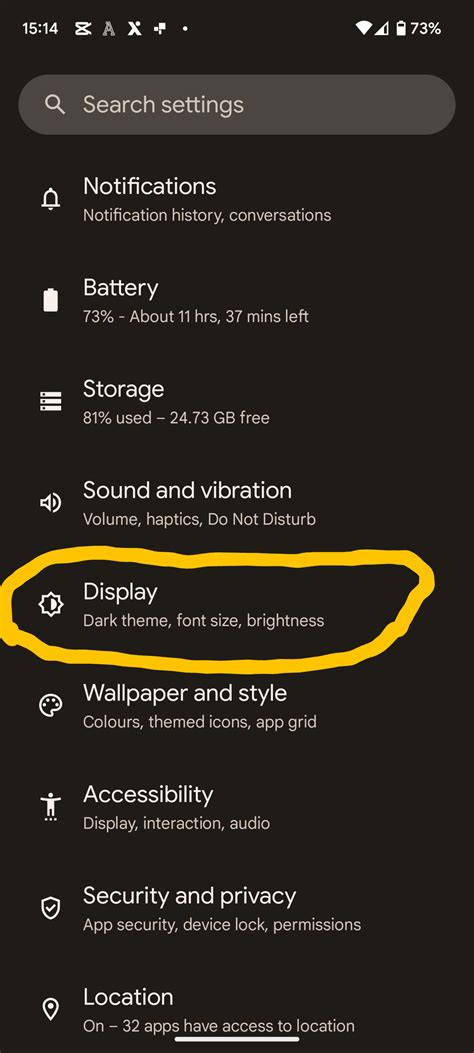Tap the Security and privacy shield icon
The image size is (474, 1053).
[51, 908]
